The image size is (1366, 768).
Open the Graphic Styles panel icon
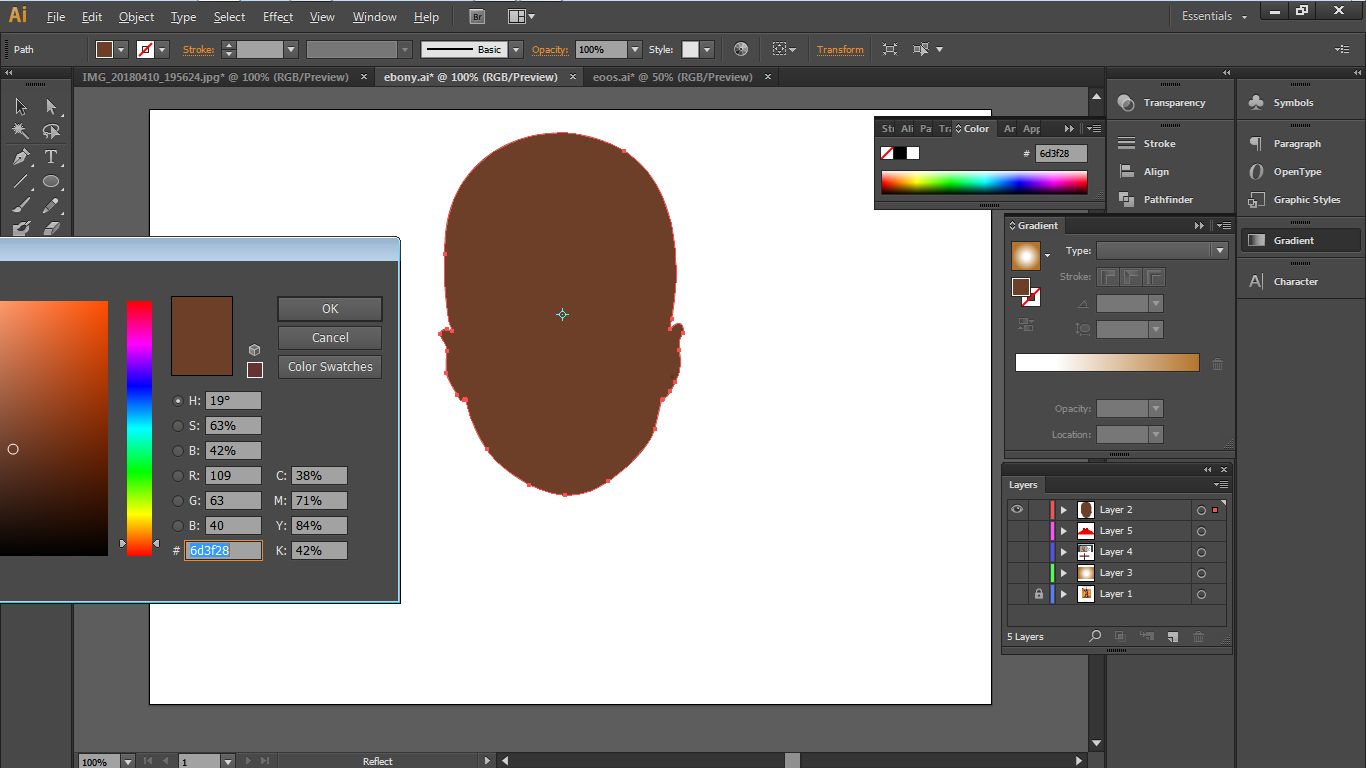1257,200
